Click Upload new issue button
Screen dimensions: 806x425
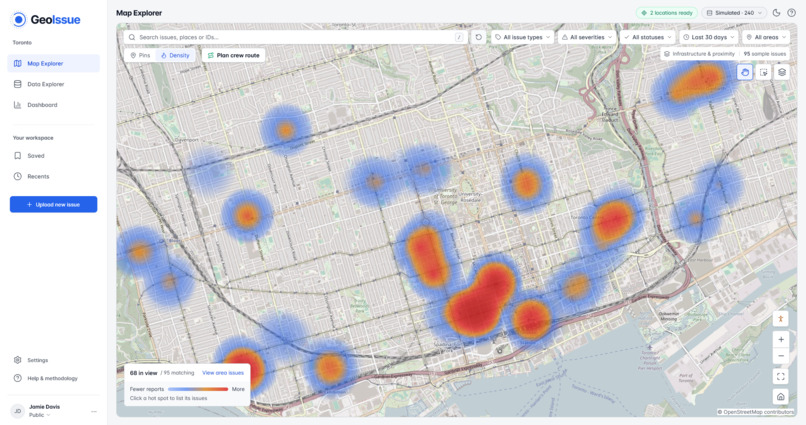(53, 205)
